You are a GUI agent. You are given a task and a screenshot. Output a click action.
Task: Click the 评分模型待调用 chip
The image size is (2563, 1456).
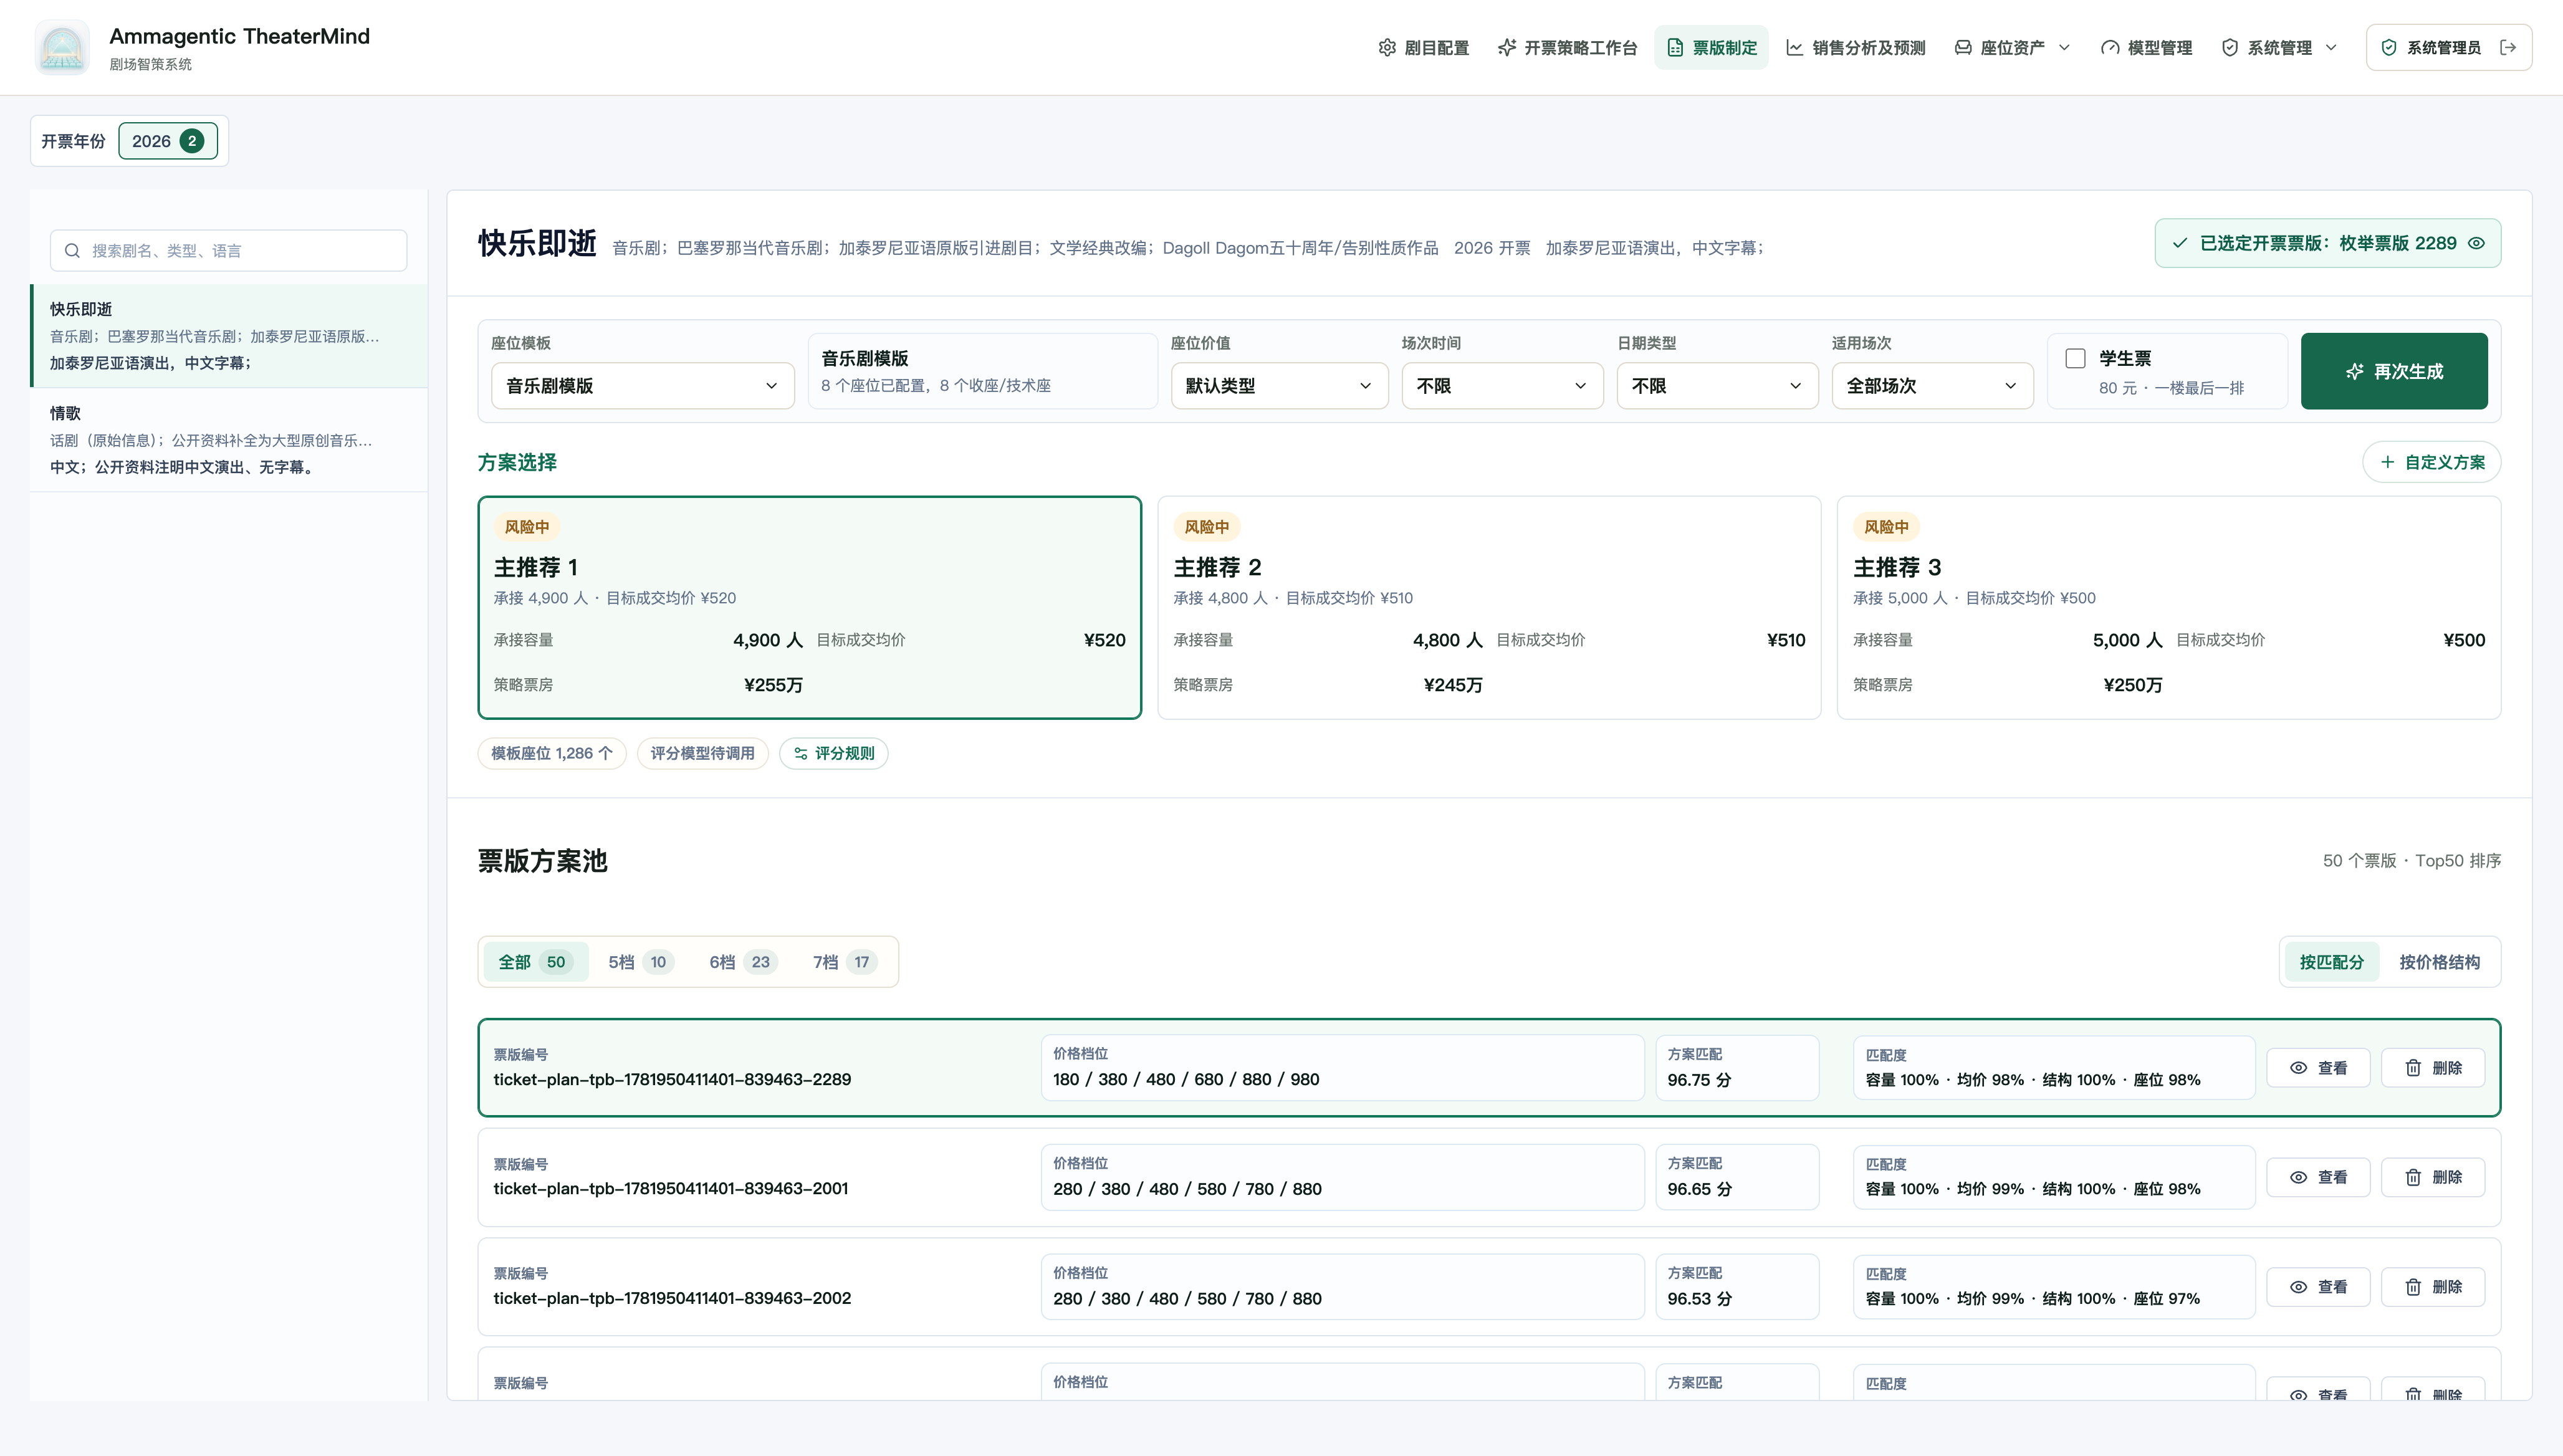tap(702, 754)
